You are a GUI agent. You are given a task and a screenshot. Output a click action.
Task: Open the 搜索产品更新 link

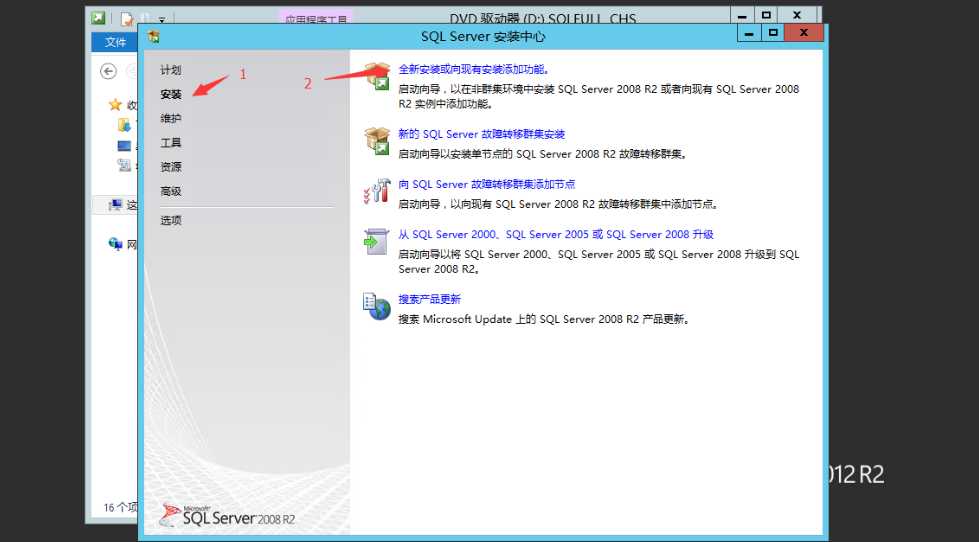tap(429, 299)
